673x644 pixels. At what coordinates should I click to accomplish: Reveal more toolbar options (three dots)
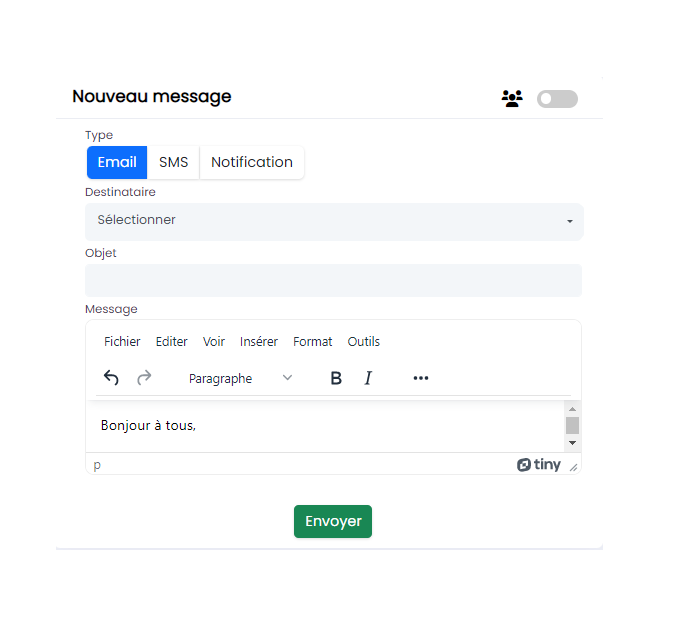[421, 378]
